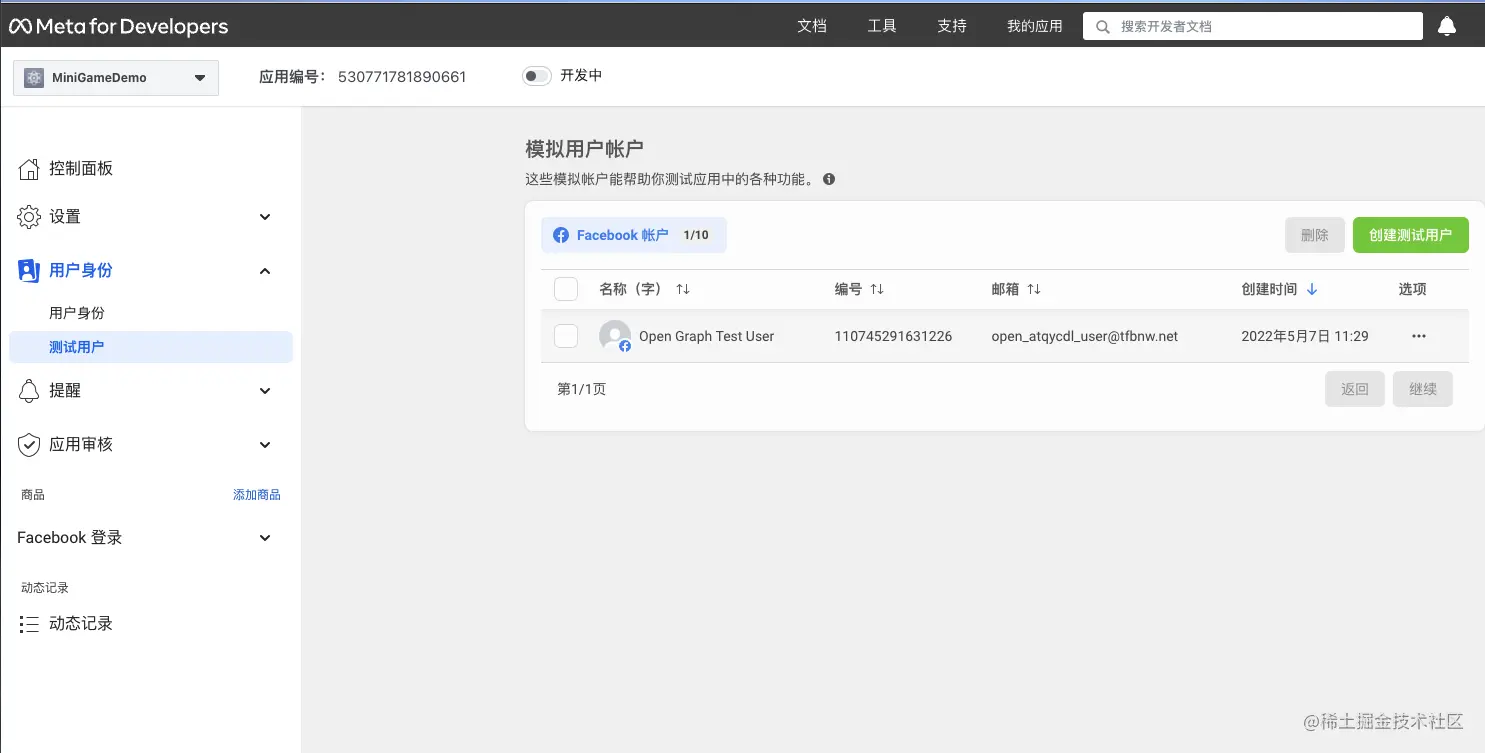Switch to the Facebook 帐户 tab

pos(633,235)
